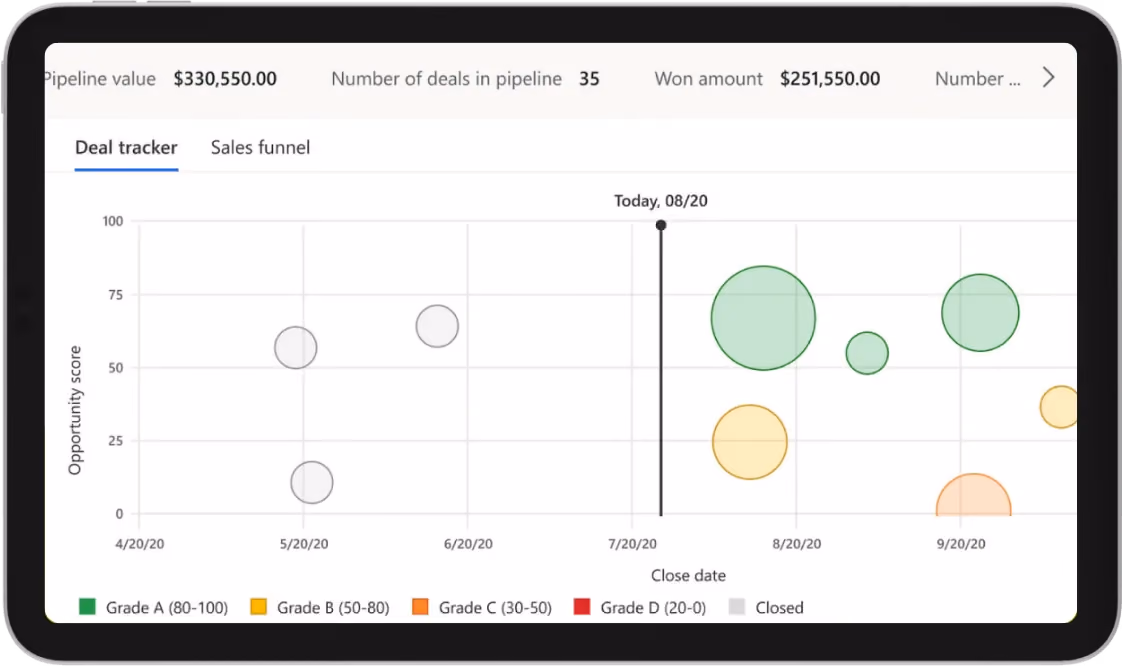The height and width of the screenshot is (666, 1122).
Task: Click the gray Closed legend swatch
Action: pos(736,607)
